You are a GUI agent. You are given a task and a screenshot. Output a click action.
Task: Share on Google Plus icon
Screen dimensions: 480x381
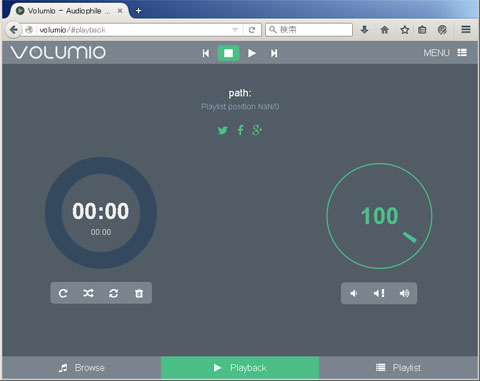click(257, 130)
